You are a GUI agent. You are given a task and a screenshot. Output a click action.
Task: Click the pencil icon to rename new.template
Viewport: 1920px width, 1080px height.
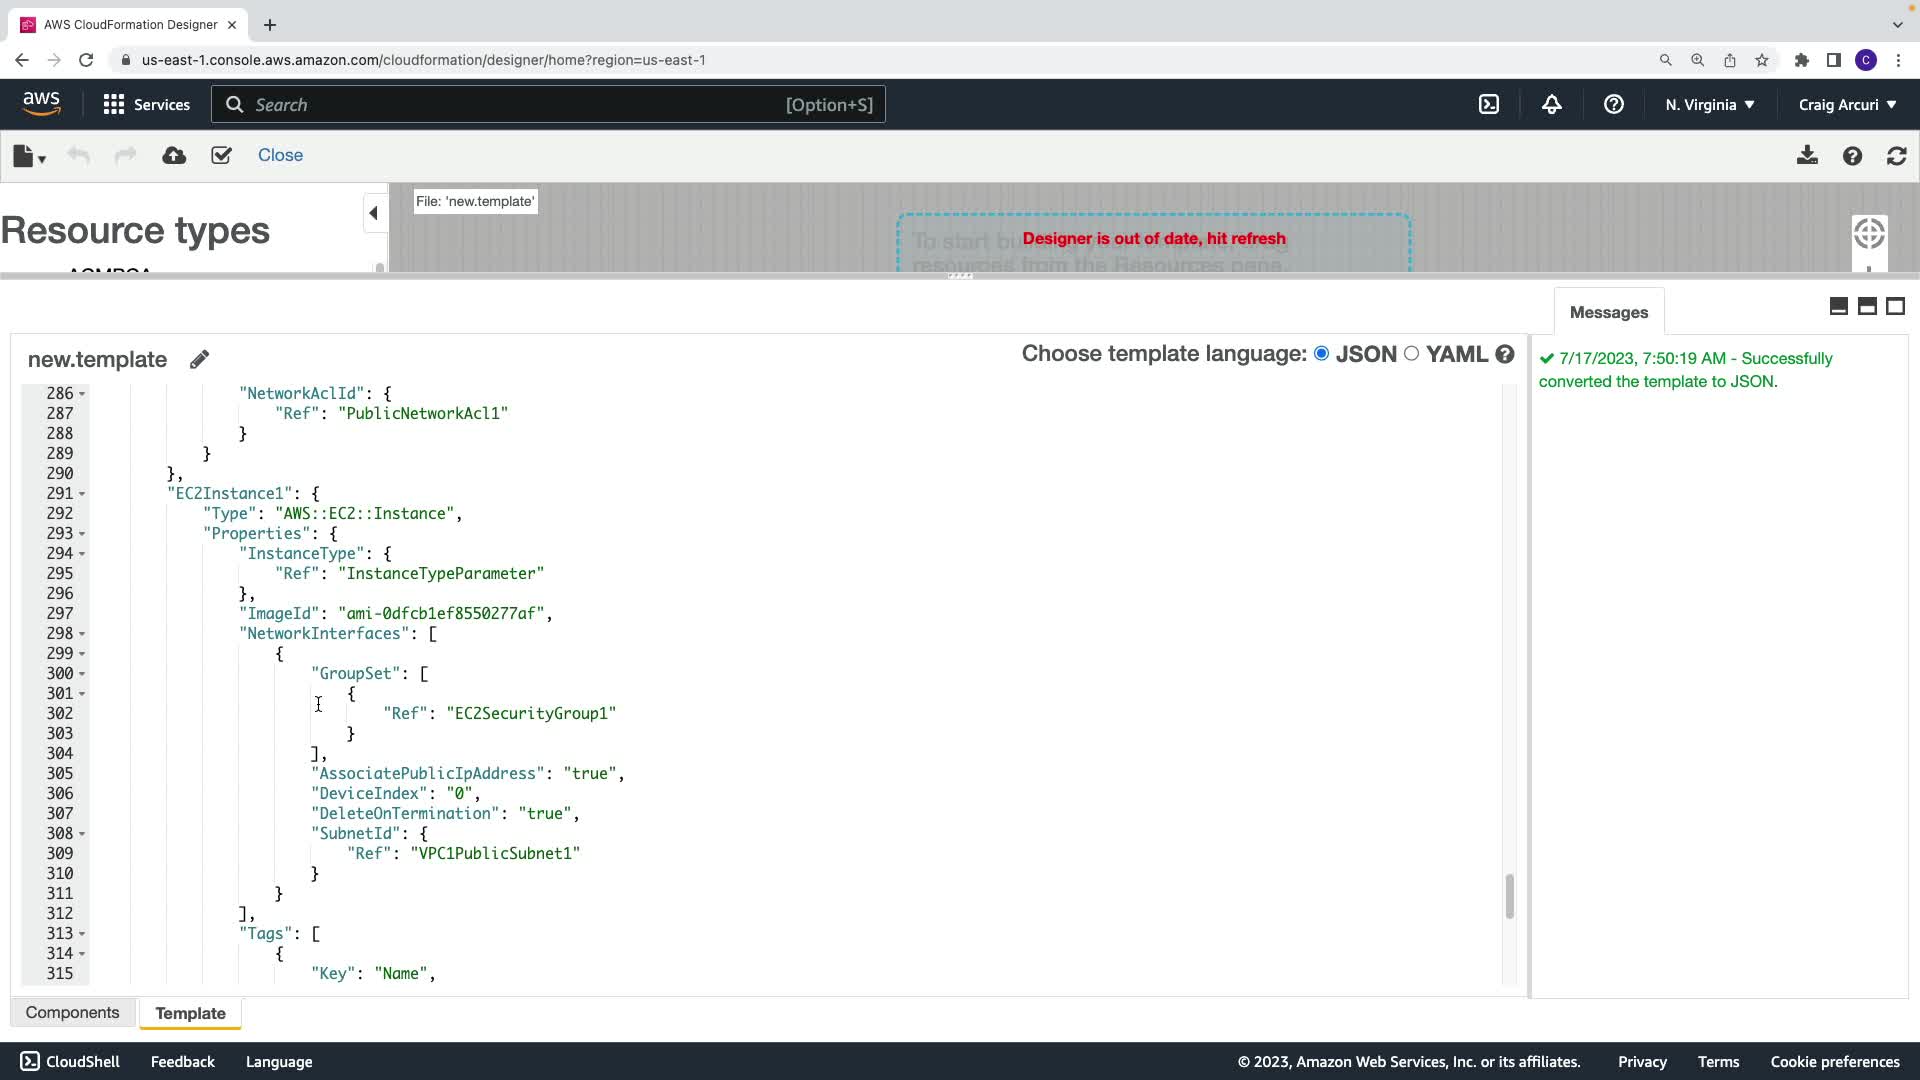tap(199, 359)
